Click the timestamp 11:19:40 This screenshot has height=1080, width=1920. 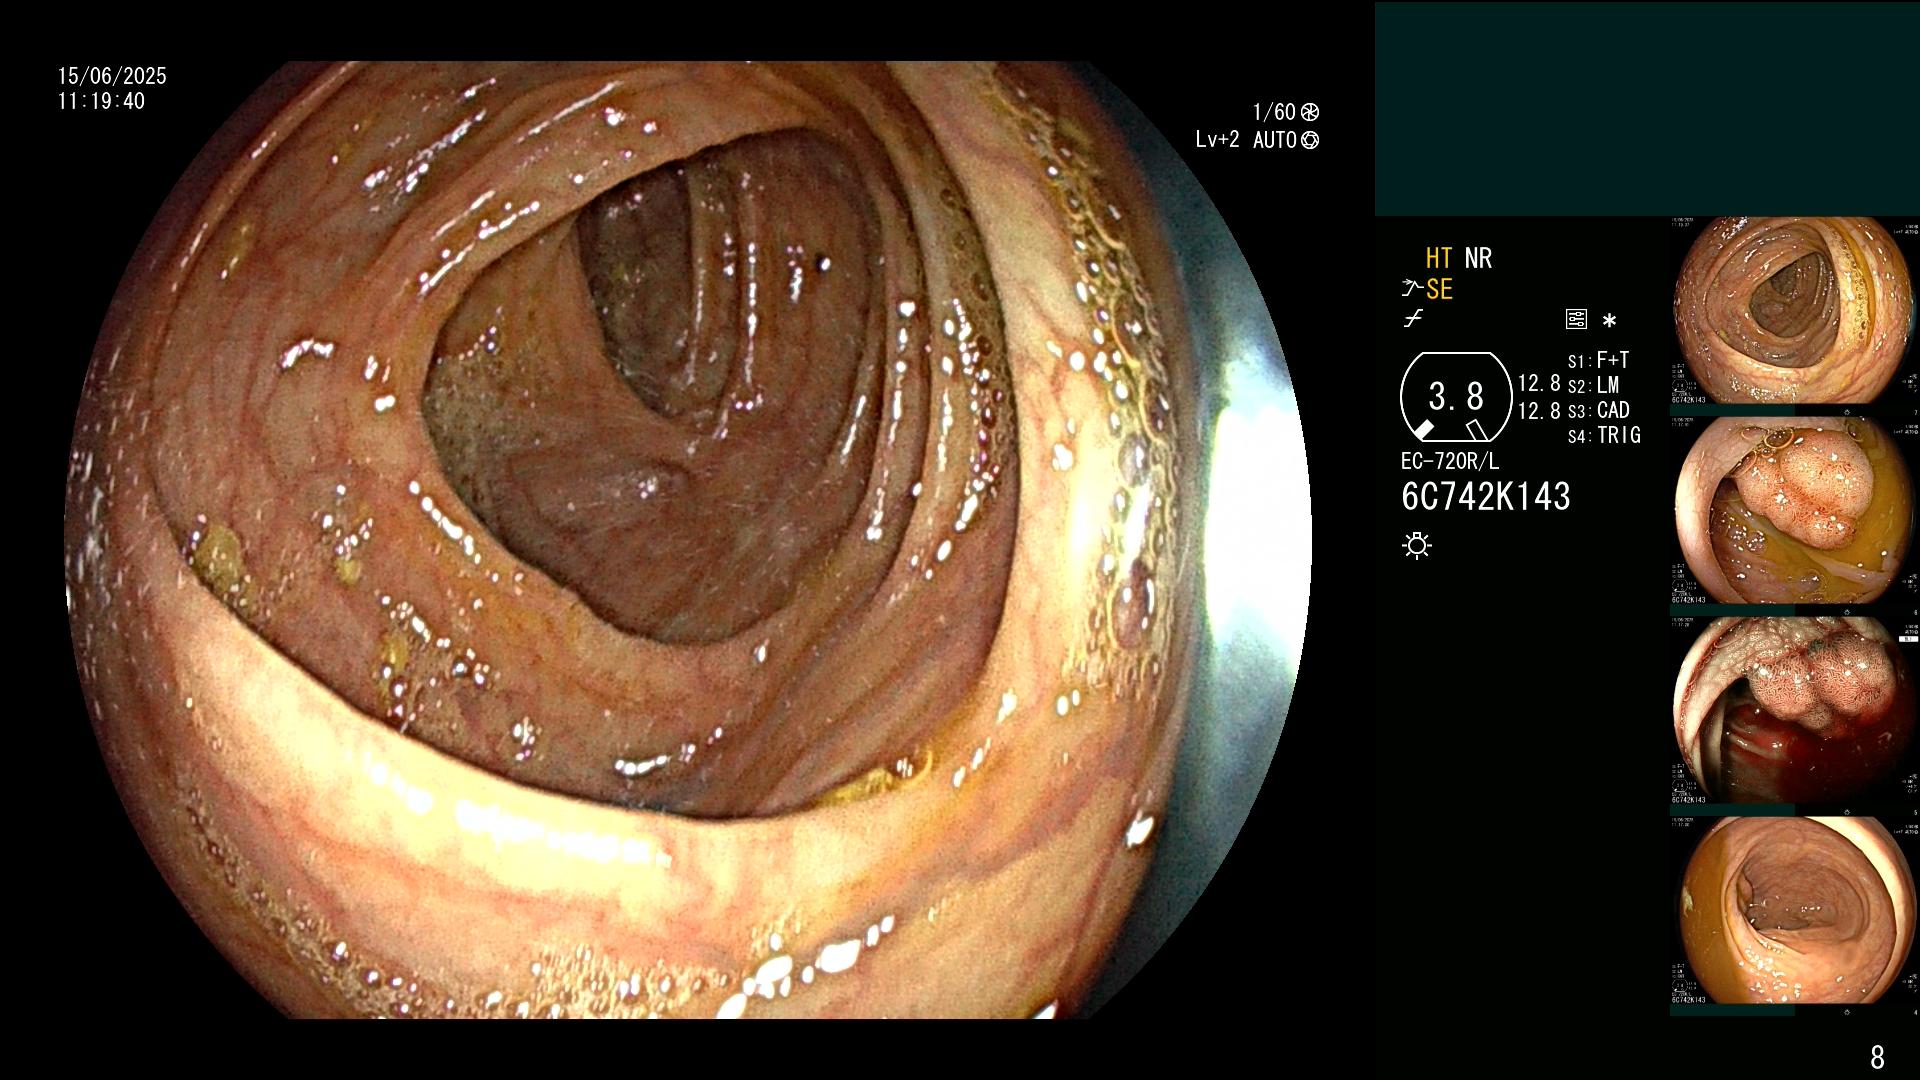coord(101,101)
